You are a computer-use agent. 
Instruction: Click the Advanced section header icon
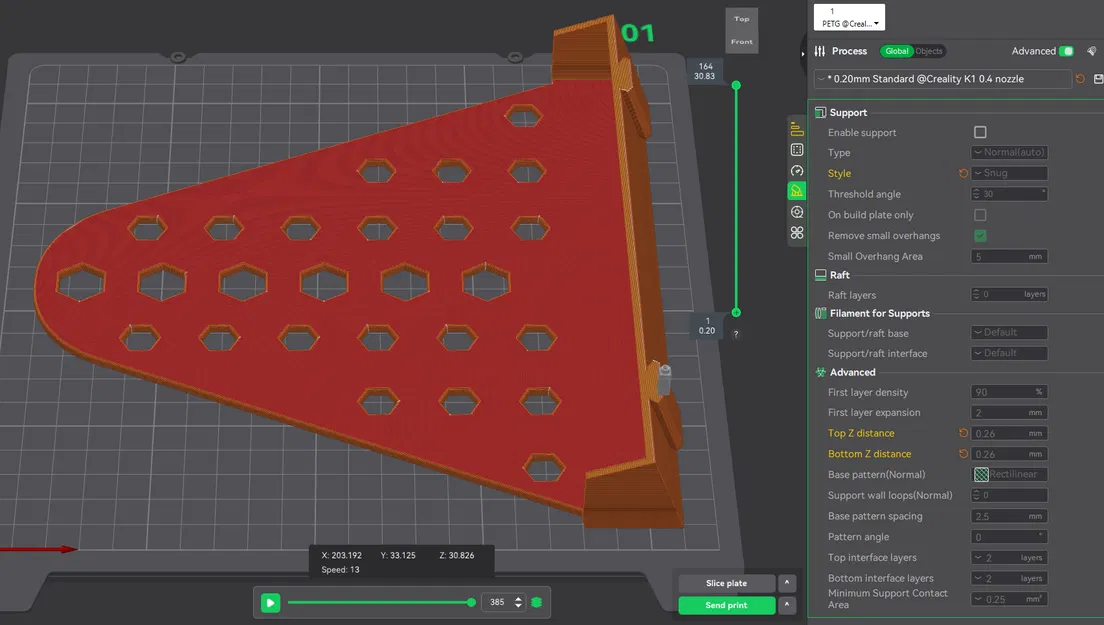[x=820, y=372]
